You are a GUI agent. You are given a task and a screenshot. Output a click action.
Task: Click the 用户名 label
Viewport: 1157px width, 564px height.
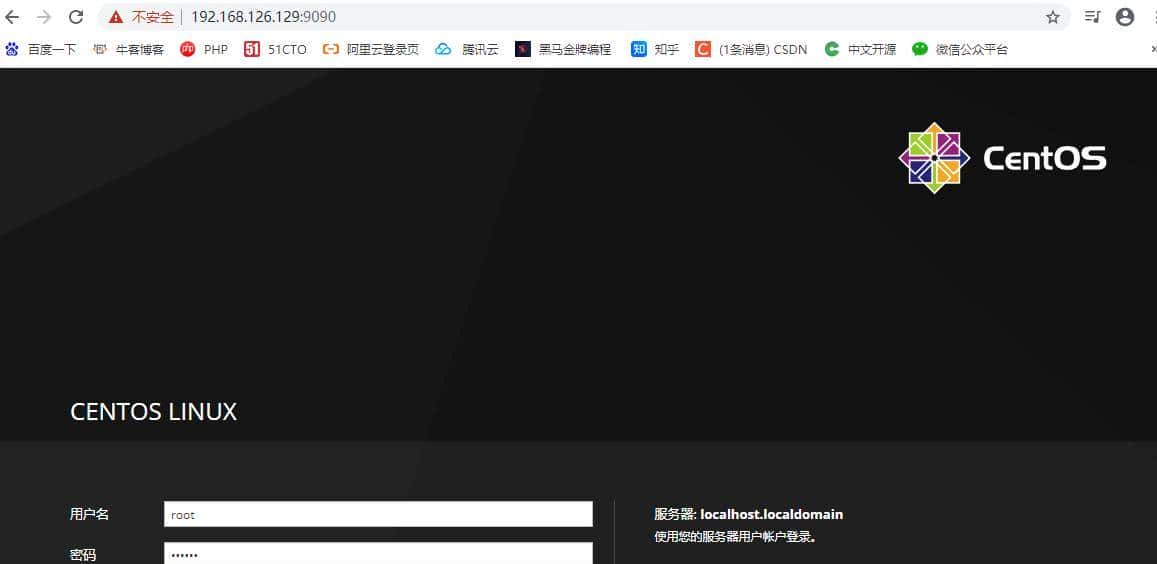tap(89, 515)
